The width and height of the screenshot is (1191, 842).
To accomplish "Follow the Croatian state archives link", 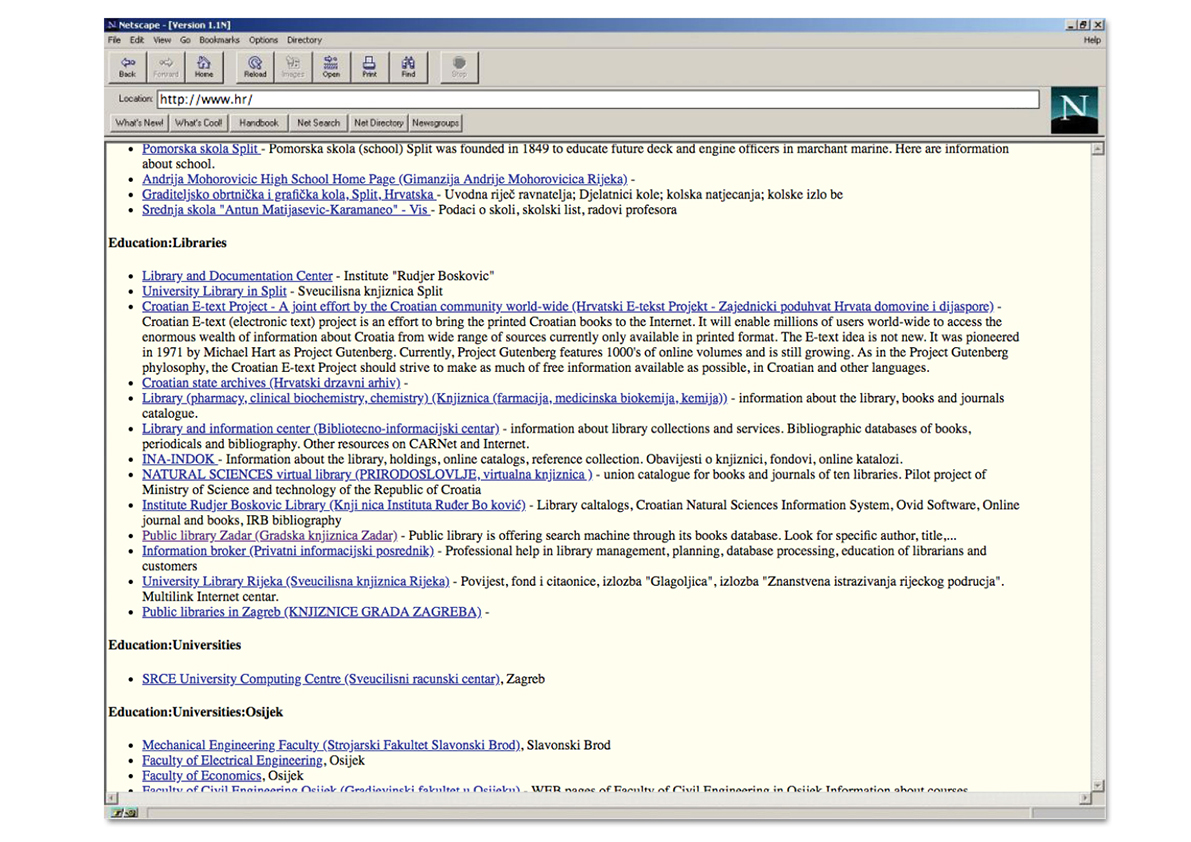I will click(270, 383).
